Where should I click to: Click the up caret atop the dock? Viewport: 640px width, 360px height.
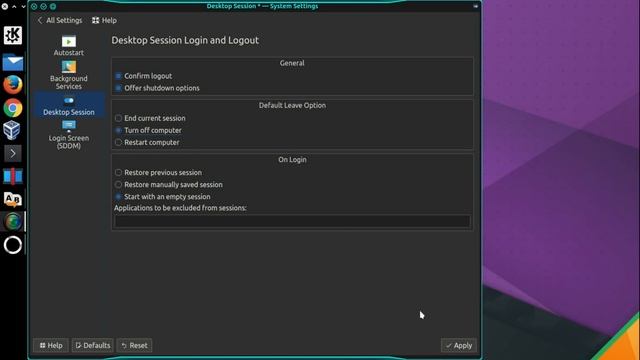tap(14, 7)
